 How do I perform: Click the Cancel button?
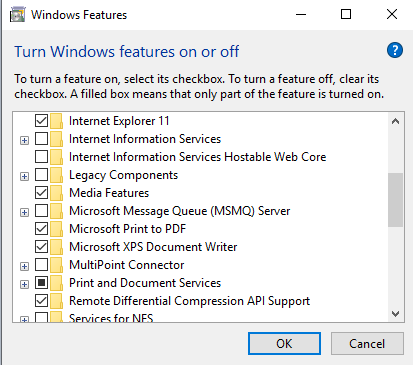click(x=367, y=343)
